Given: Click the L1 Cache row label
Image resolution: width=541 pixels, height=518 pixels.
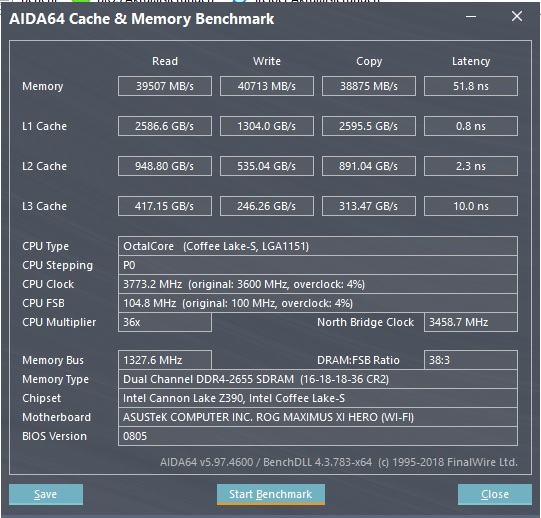Looking at the screenshot, I should pyautogui.click(x=44, y=126).
